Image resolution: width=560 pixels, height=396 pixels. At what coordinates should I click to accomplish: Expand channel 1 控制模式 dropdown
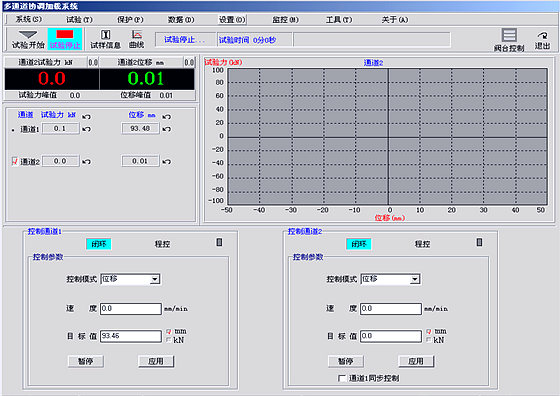click(155, 279)
